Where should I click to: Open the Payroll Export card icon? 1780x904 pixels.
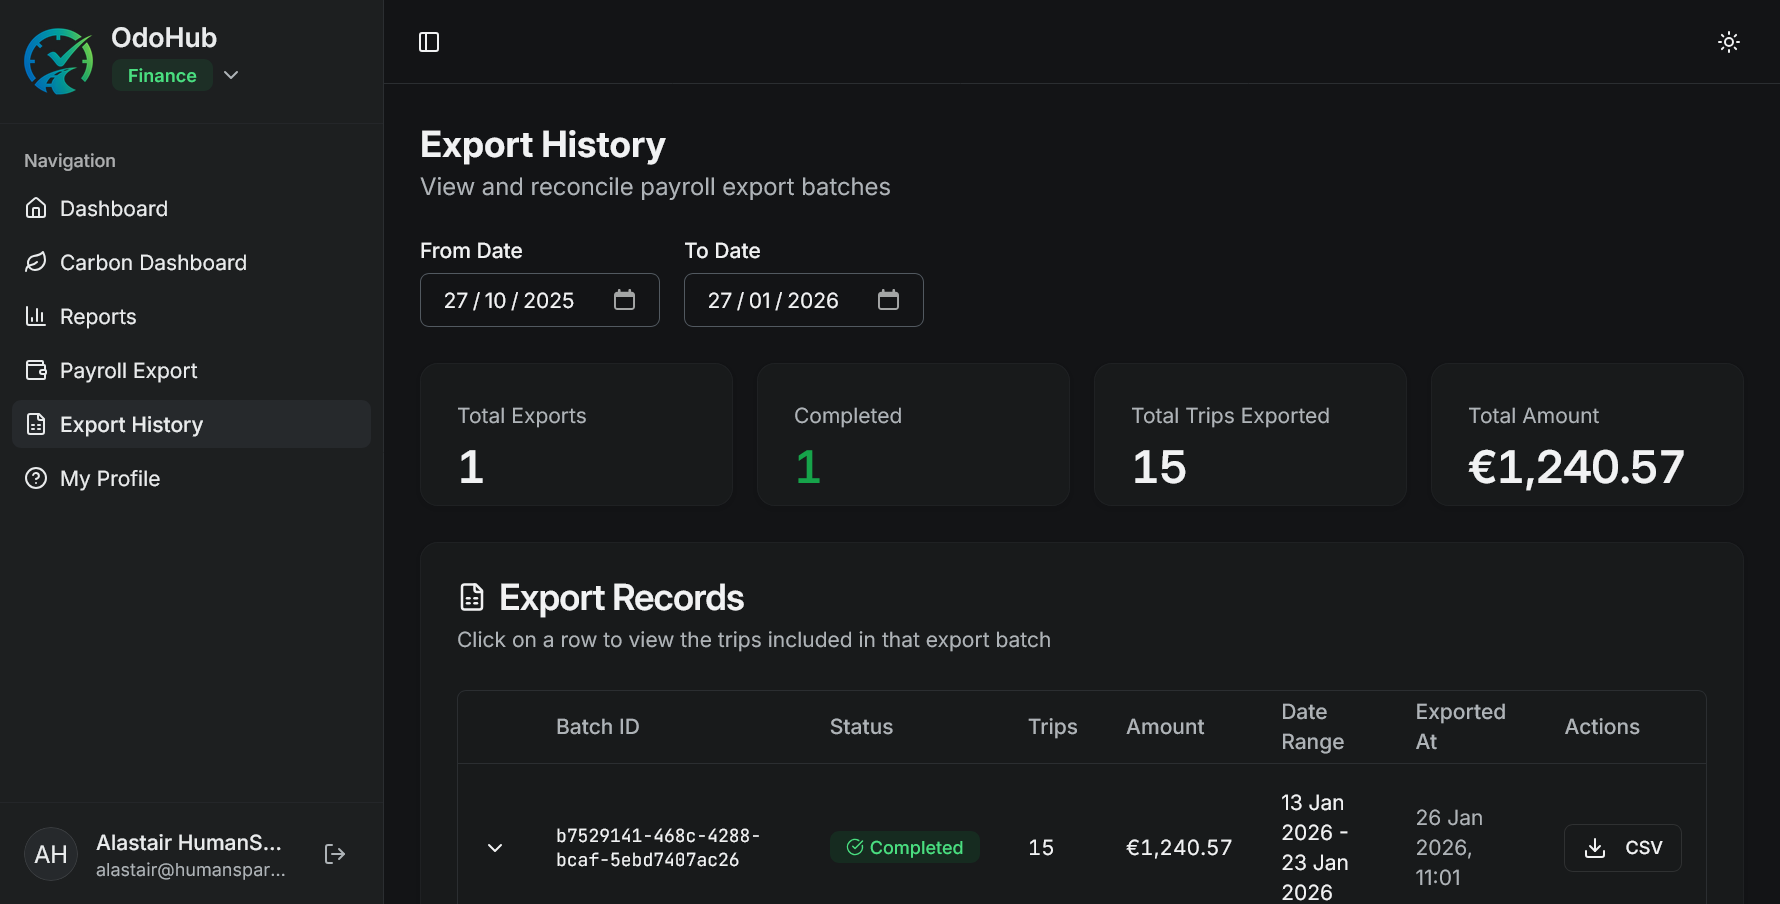36,370
